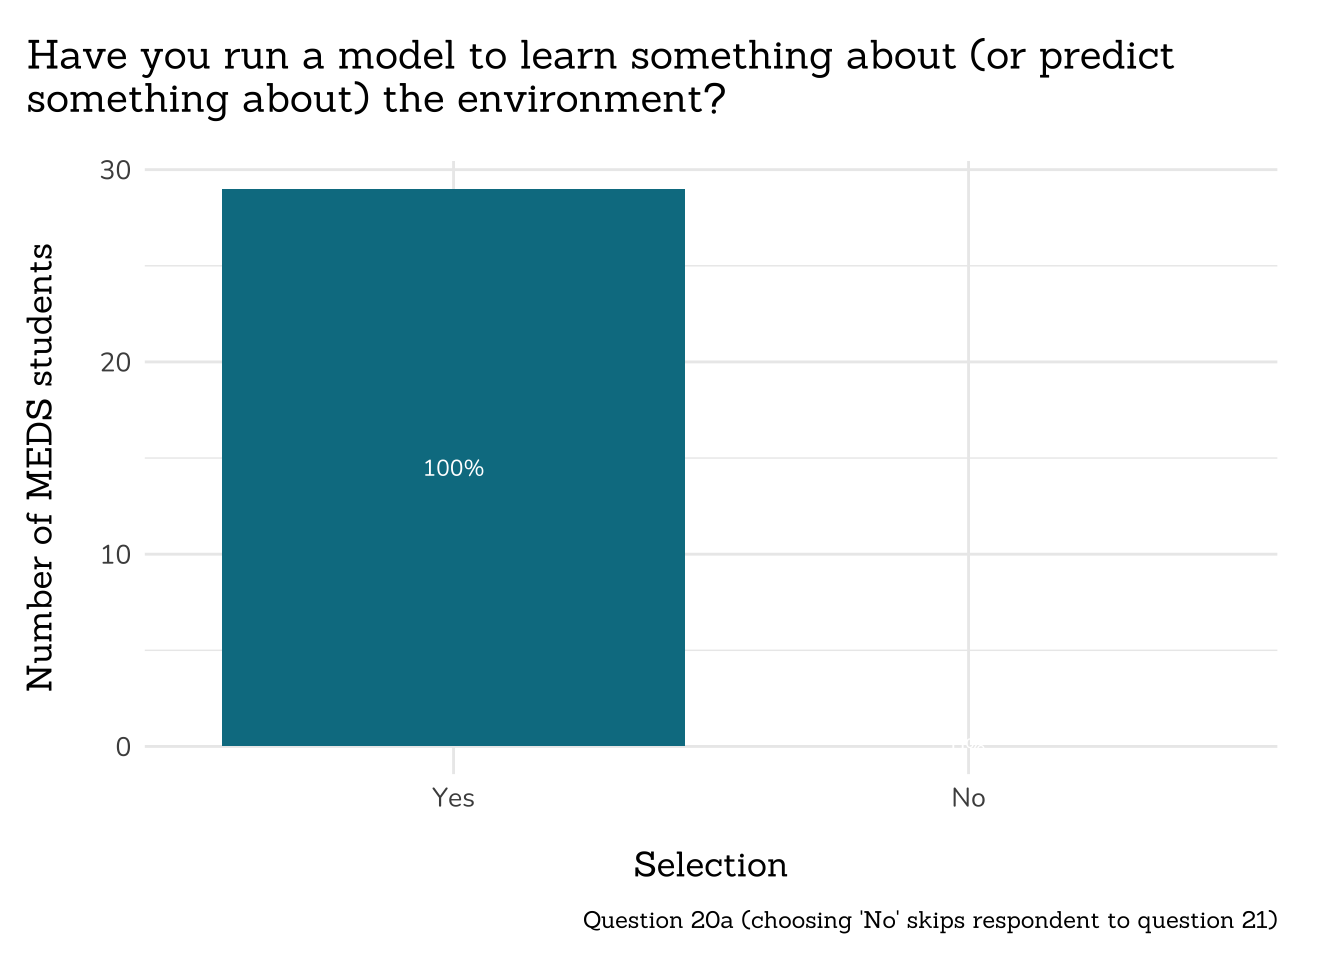Click the y-axis tick label 20
Viewport: 1344px width, 960px height.
point(116,362)
